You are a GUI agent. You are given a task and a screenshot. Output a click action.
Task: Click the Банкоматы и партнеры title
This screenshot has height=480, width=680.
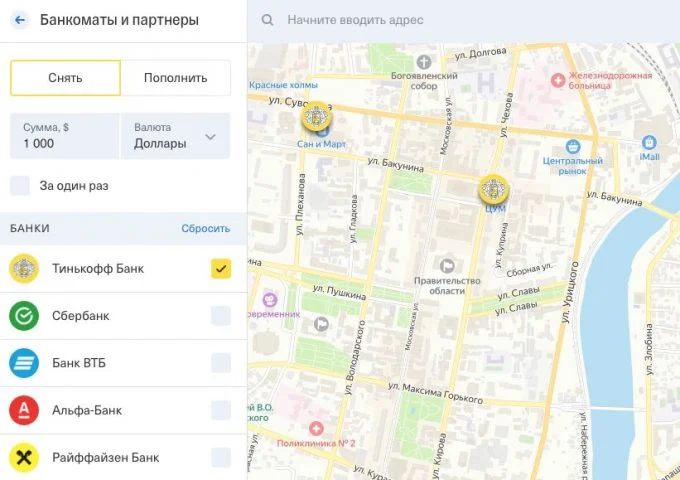[119, 20]
